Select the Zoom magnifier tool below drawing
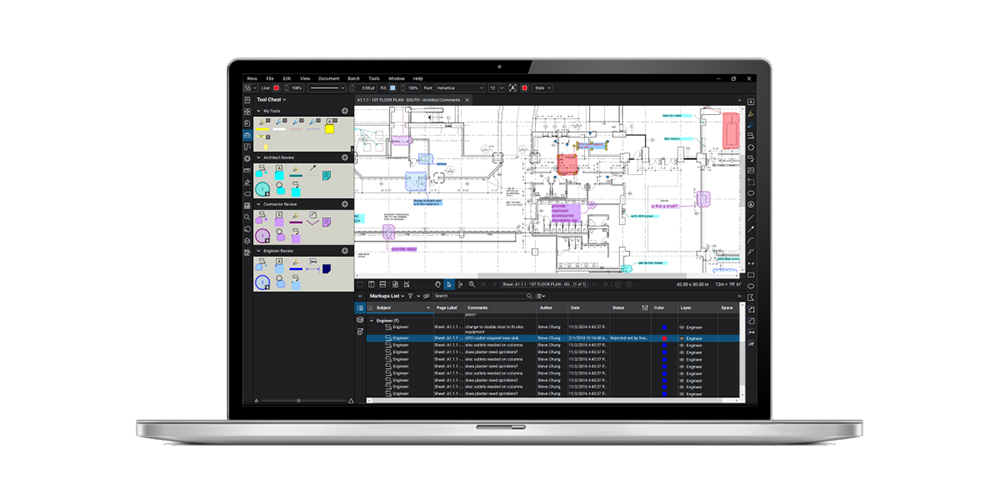This screenshot has width=1000, height=500. point(472,284)
